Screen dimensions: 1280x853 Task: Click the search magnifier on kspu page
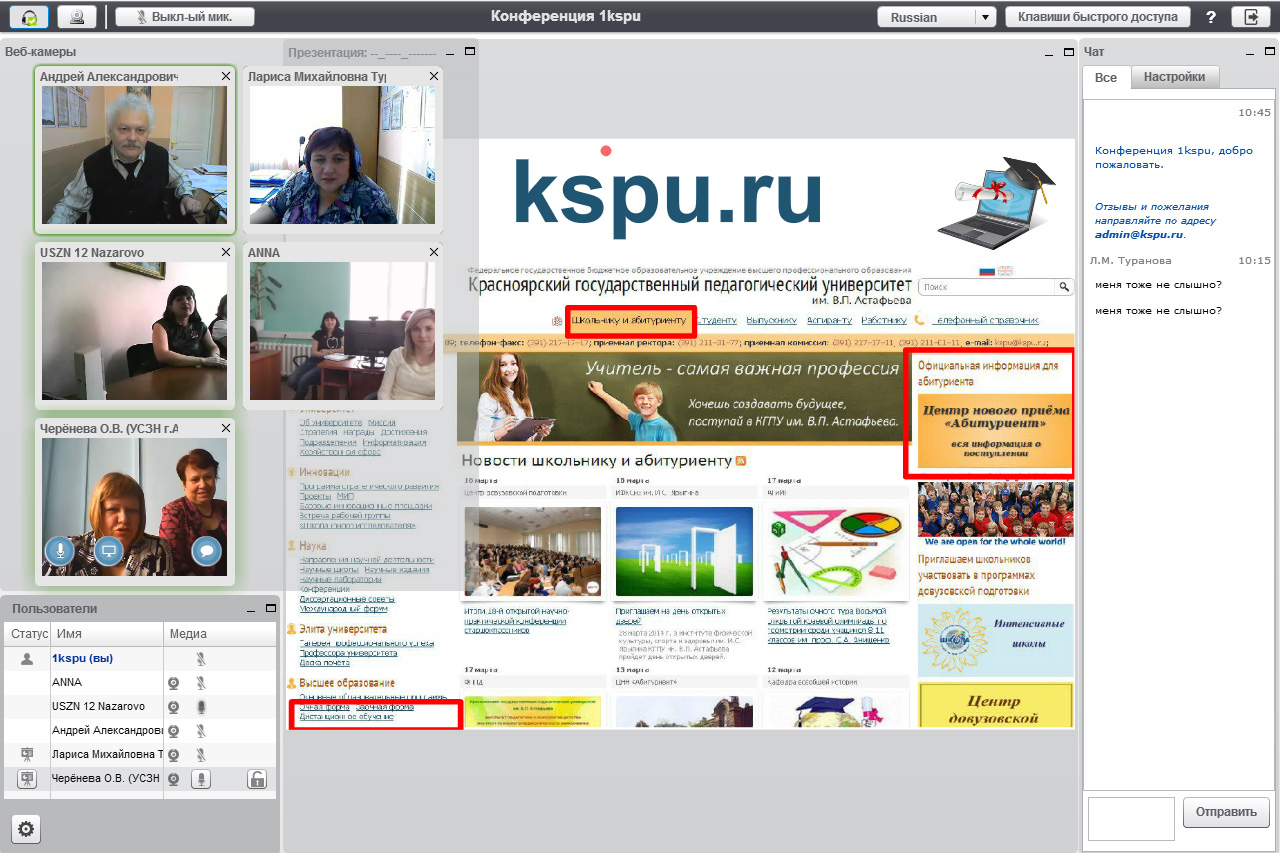click(1064, 287)
